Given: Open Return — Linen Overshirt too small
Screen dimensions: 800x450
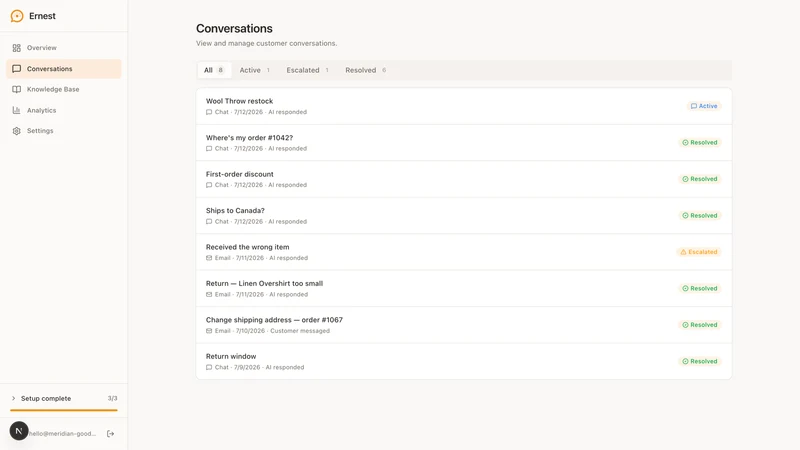Looking at the screenshot, I should [464, 289].
